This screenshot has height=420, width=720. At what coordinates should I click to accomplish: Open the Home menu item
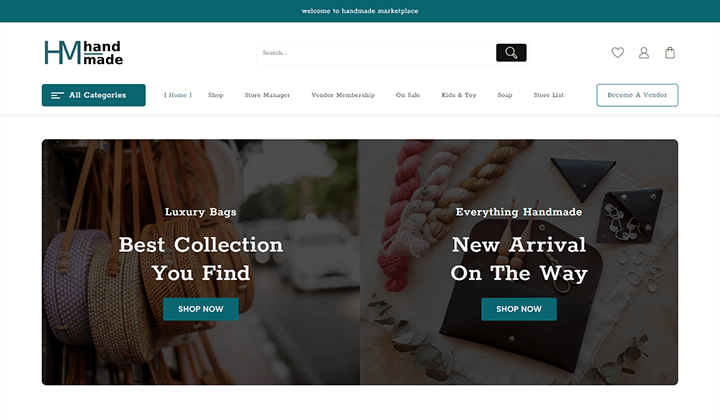[x=178, y=95]
